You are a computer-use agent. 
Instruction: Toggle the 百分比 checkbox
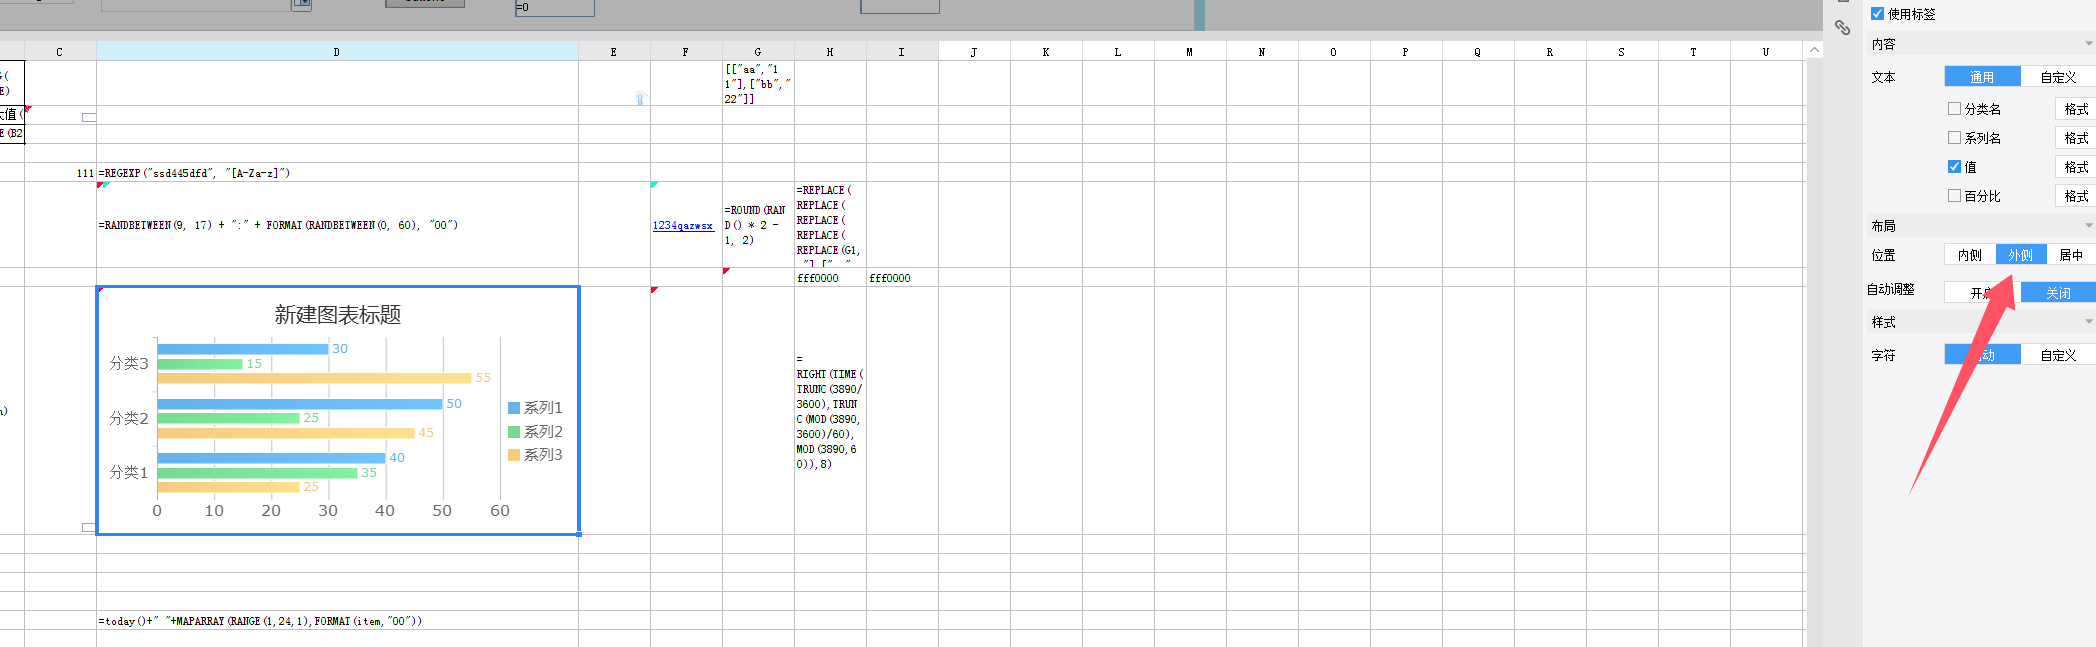point(1954,196)
